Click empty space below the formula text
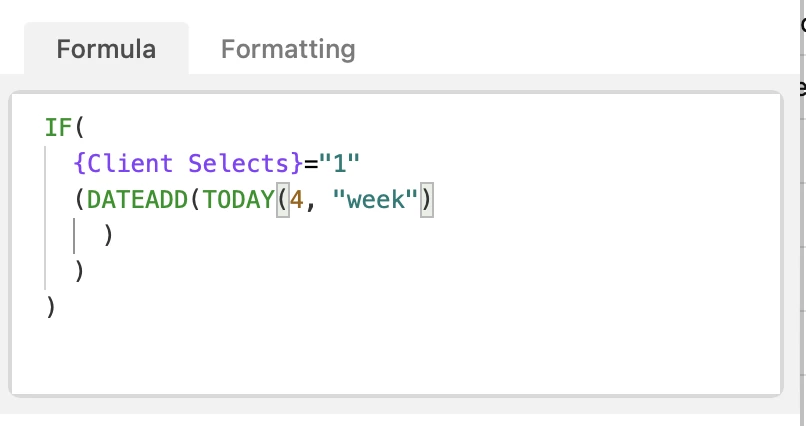This screenshot has height=426, width=806. click(x=396, y=357)
